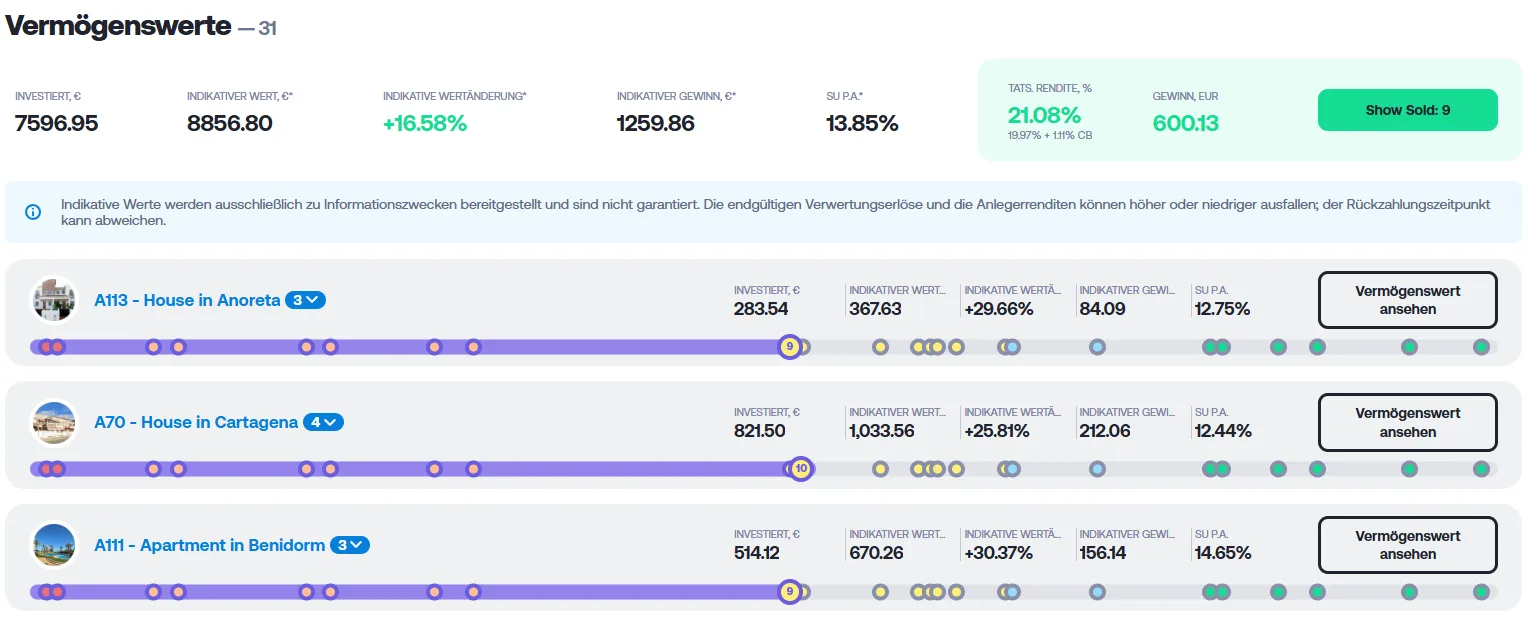Image resolution: width=1530 pixels, height=617 pixels.
Task: Select stage 9 marker on Anoreta timeline
Action: pos(789,347)
